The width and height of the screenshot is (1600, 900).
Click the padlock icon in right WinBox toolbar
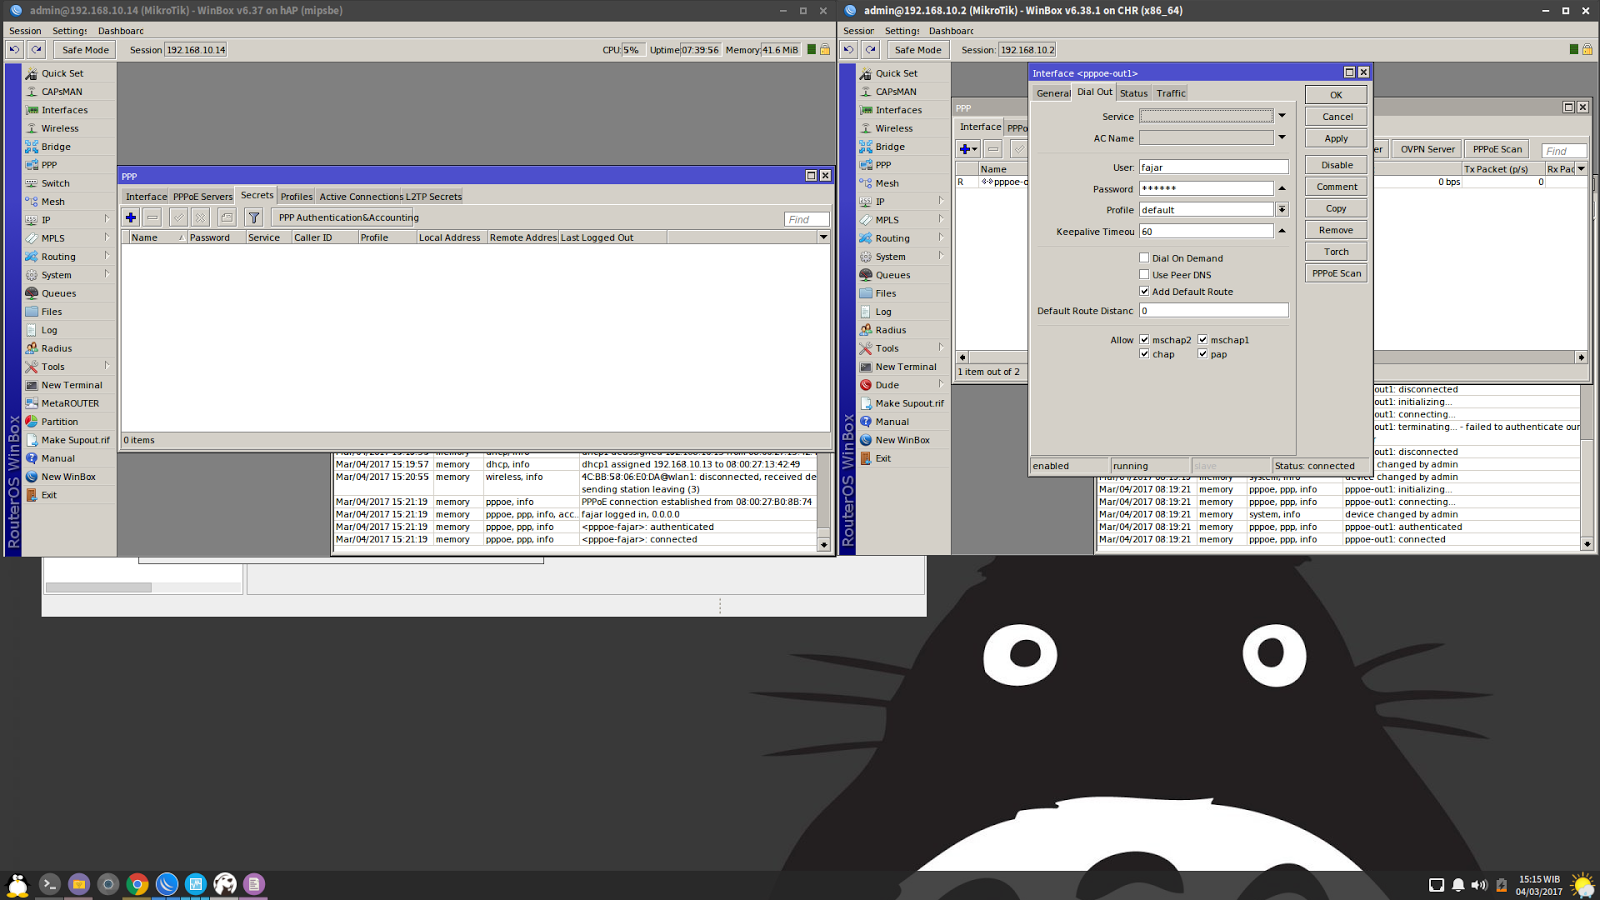click(1587, 49)
